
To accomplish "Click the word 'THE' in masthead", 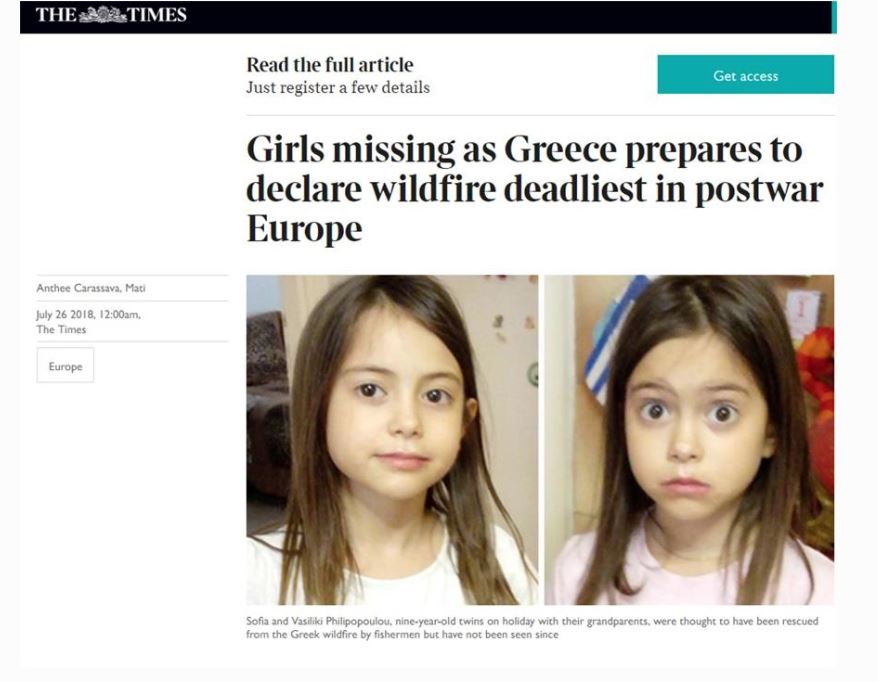I will click(56, 15).
